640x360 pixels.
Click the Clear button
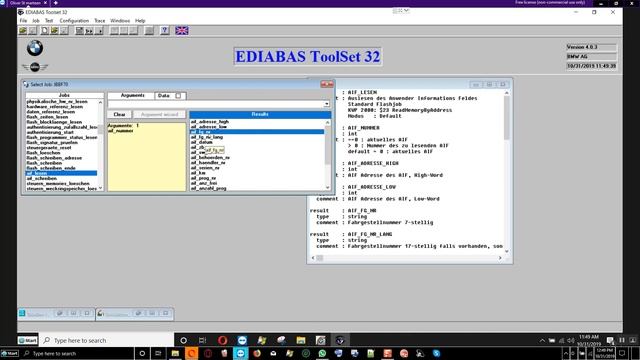coord(119,114)
